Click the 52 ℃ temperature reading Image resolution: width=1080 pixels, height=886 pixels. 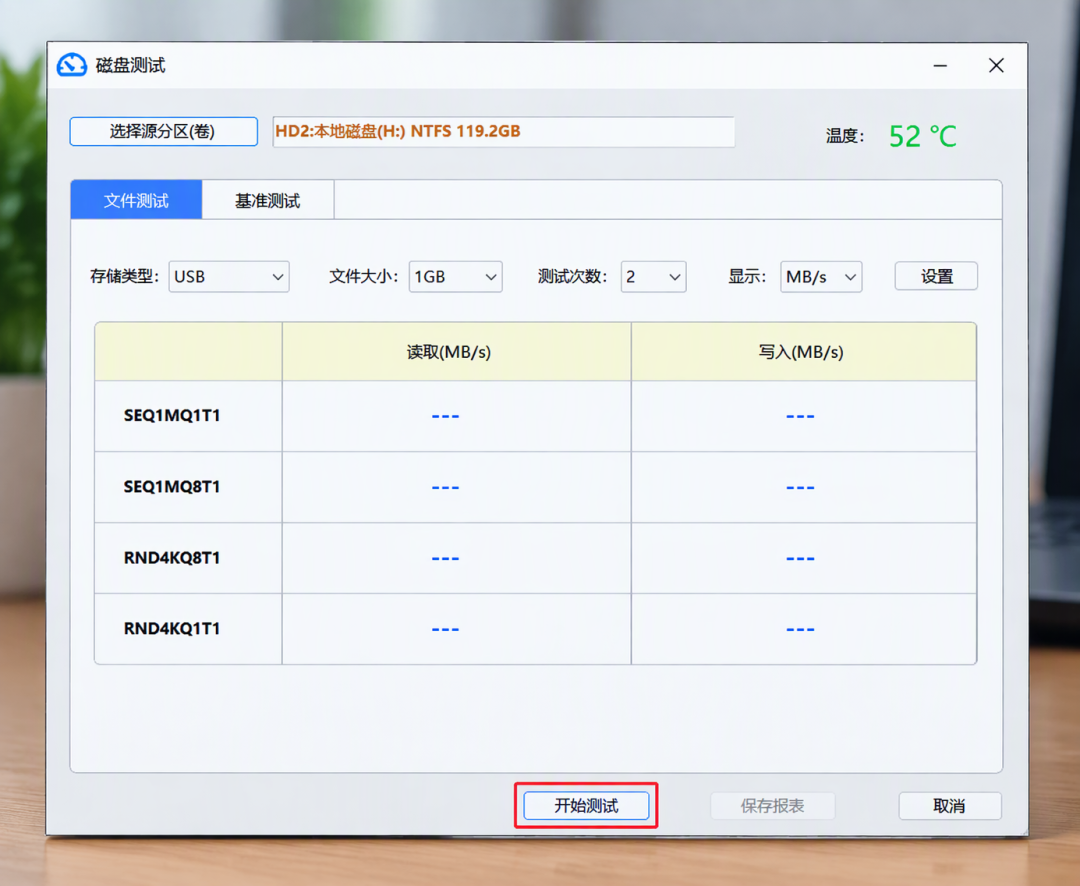point(922,136)
